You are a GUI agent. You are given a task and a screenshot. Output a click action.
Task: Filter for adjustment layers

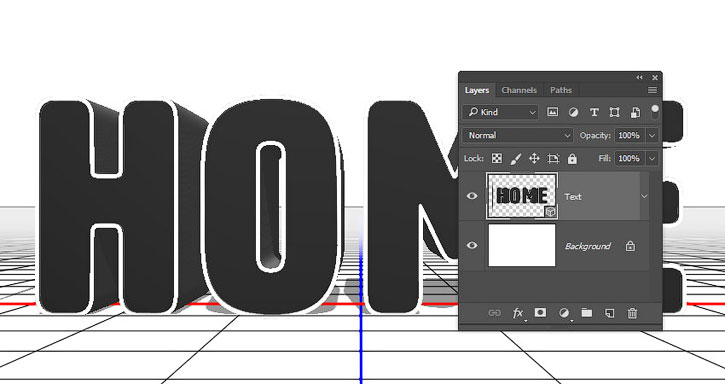tap(573, 112)
